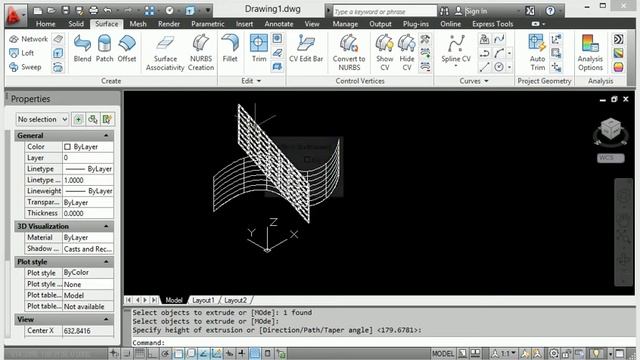The image size is (640, 360).
Task: Click the Thickness 0.0000 value field
Action: tap(87, 213)
